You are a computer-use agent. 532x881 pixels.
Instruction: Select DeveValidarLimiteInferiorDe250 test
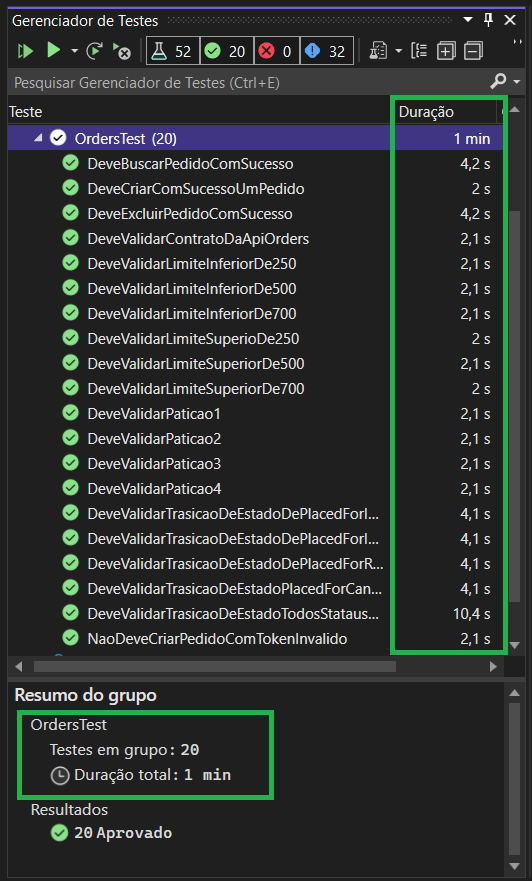(192, 264)
